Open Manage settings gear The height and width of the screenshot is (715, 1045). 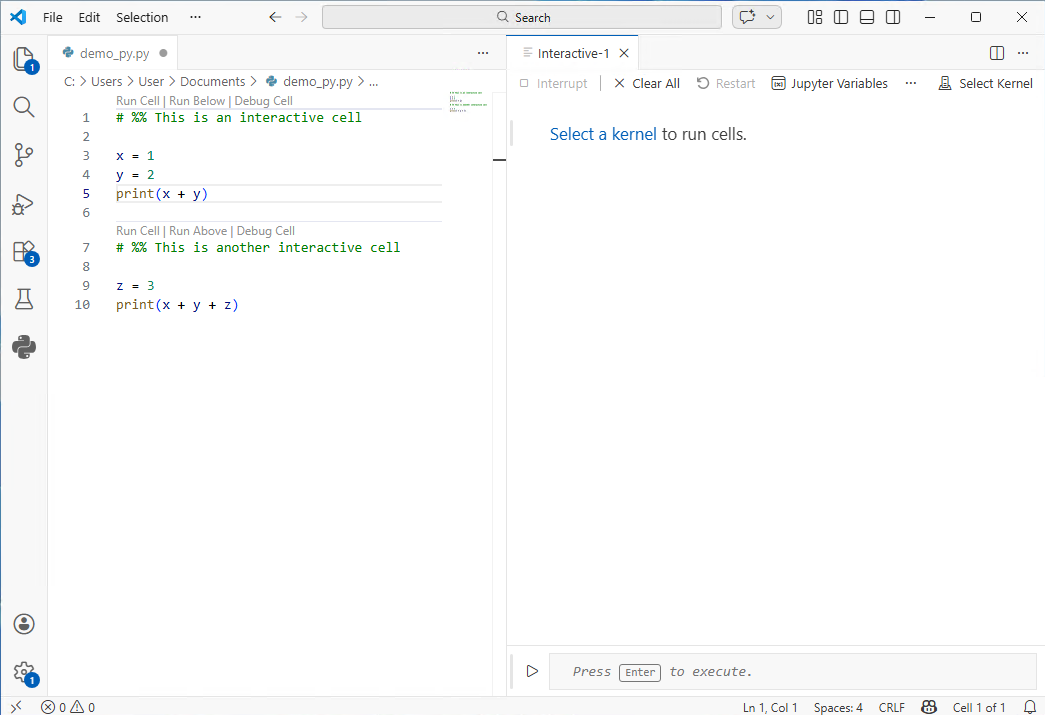tap(24, 672)
